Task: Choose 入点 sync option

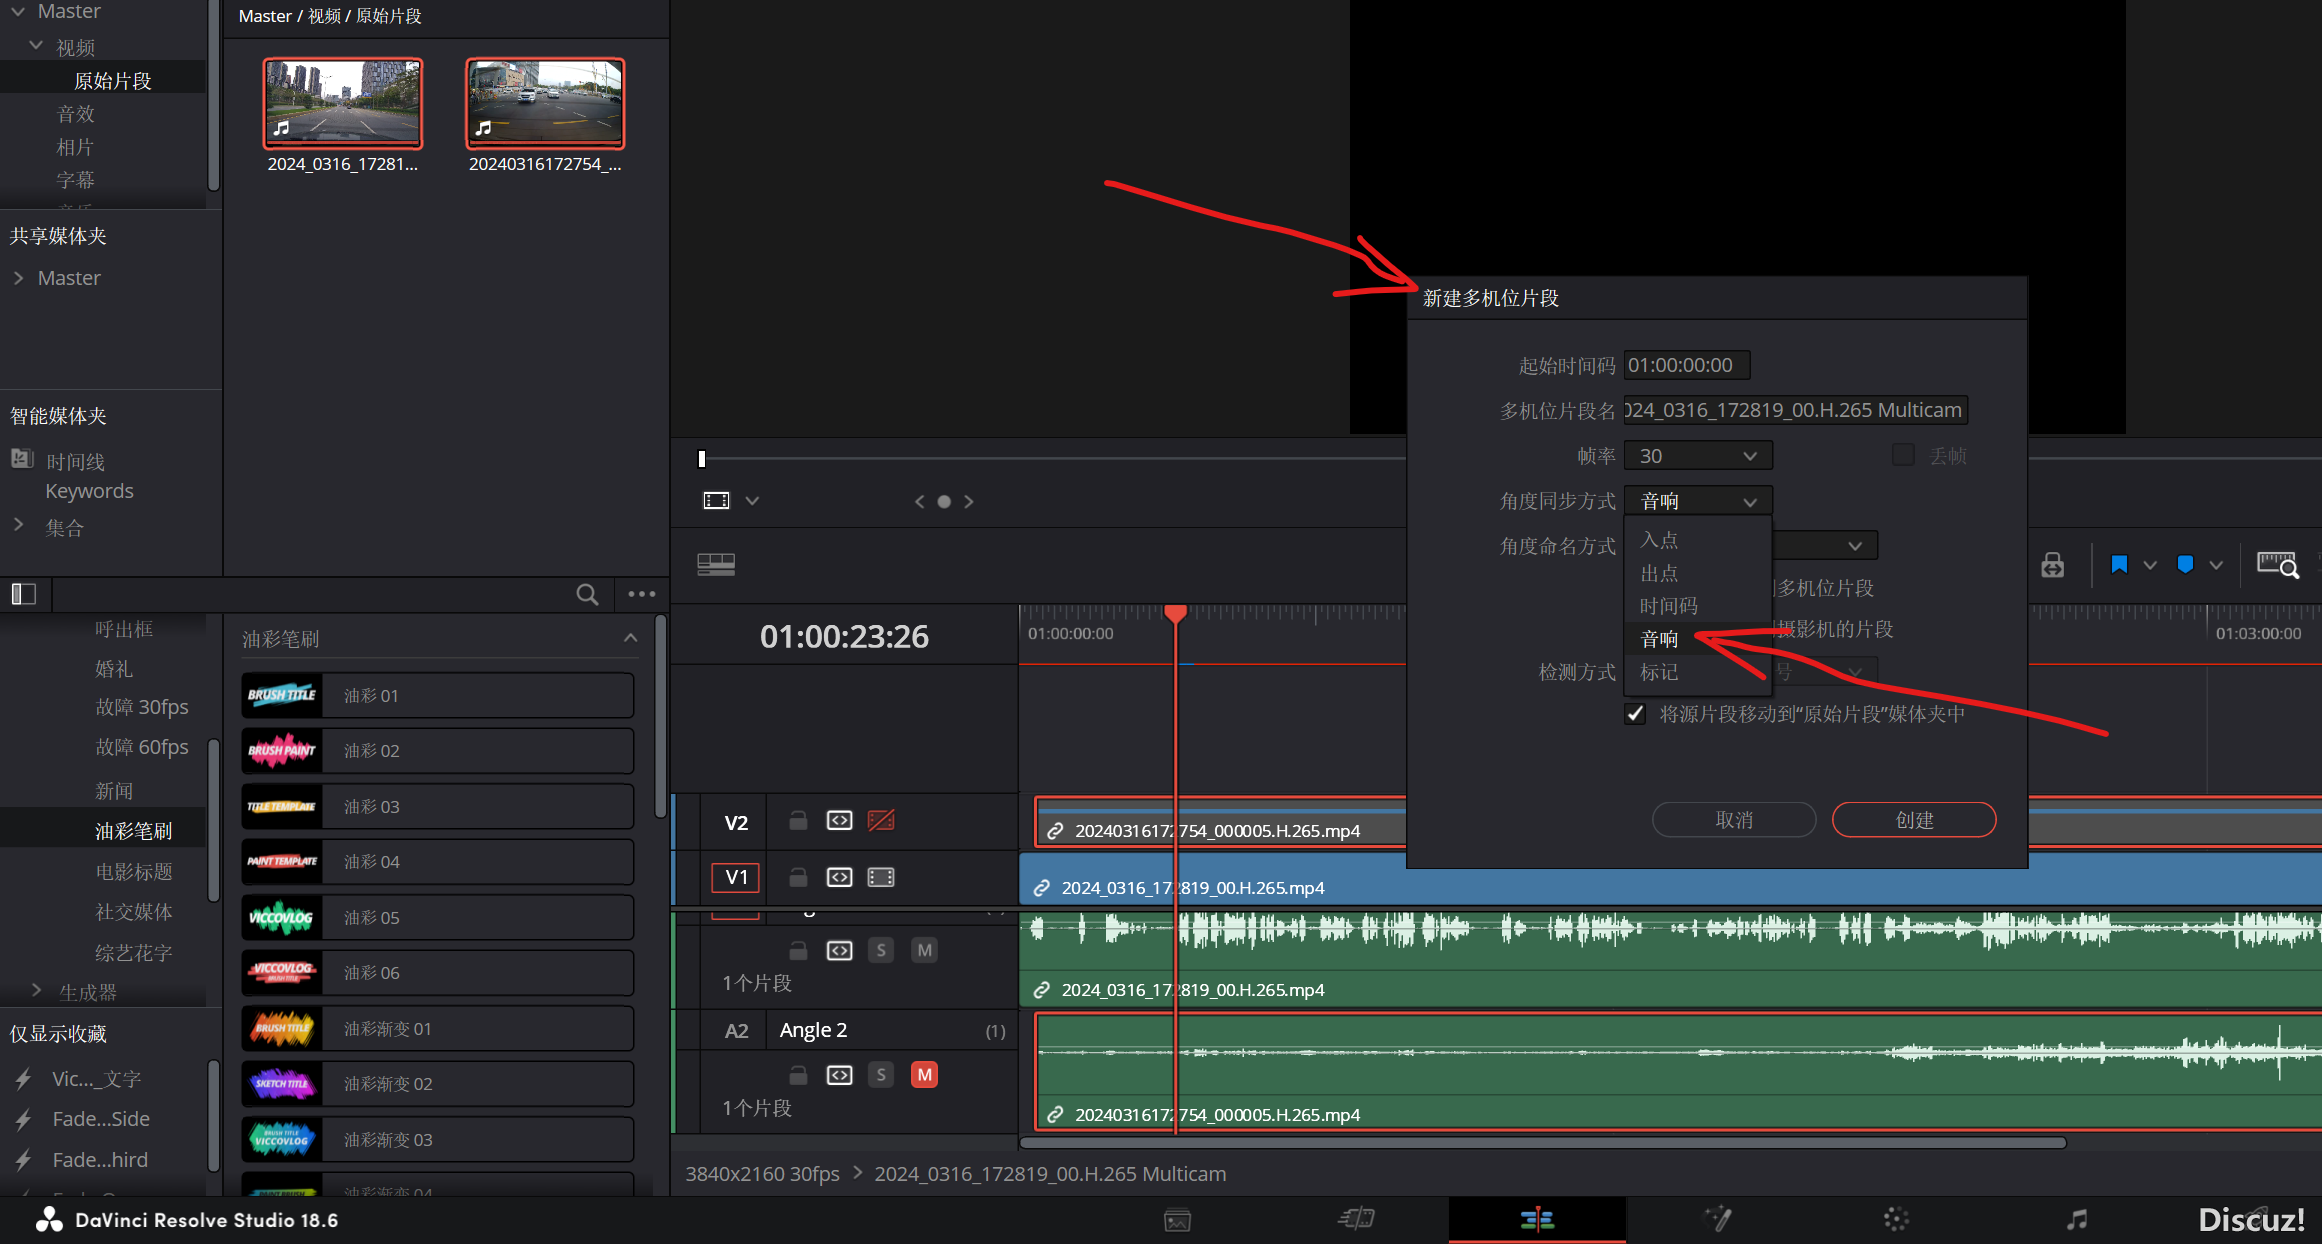Action: (1697, 540)
